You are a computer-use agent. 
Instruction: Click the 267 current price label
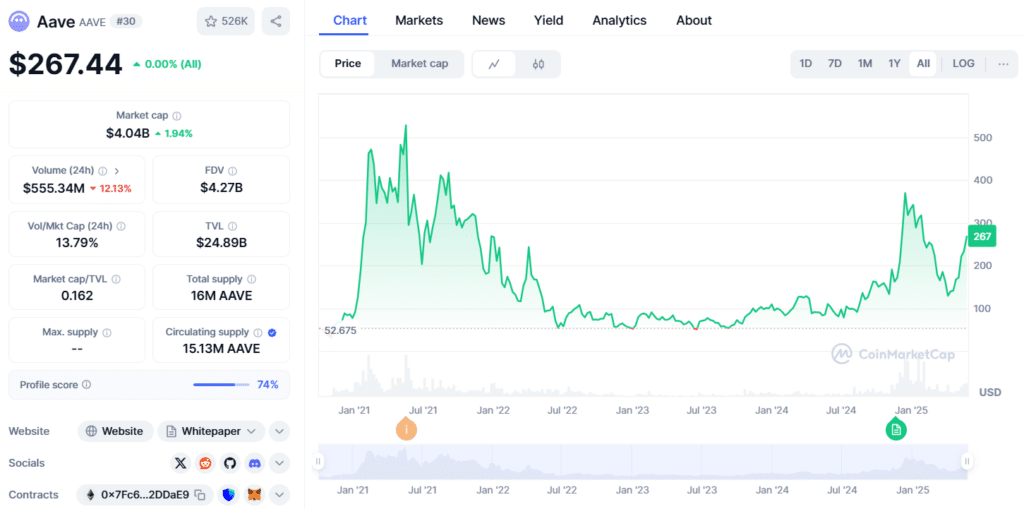(x=982, y=236)
